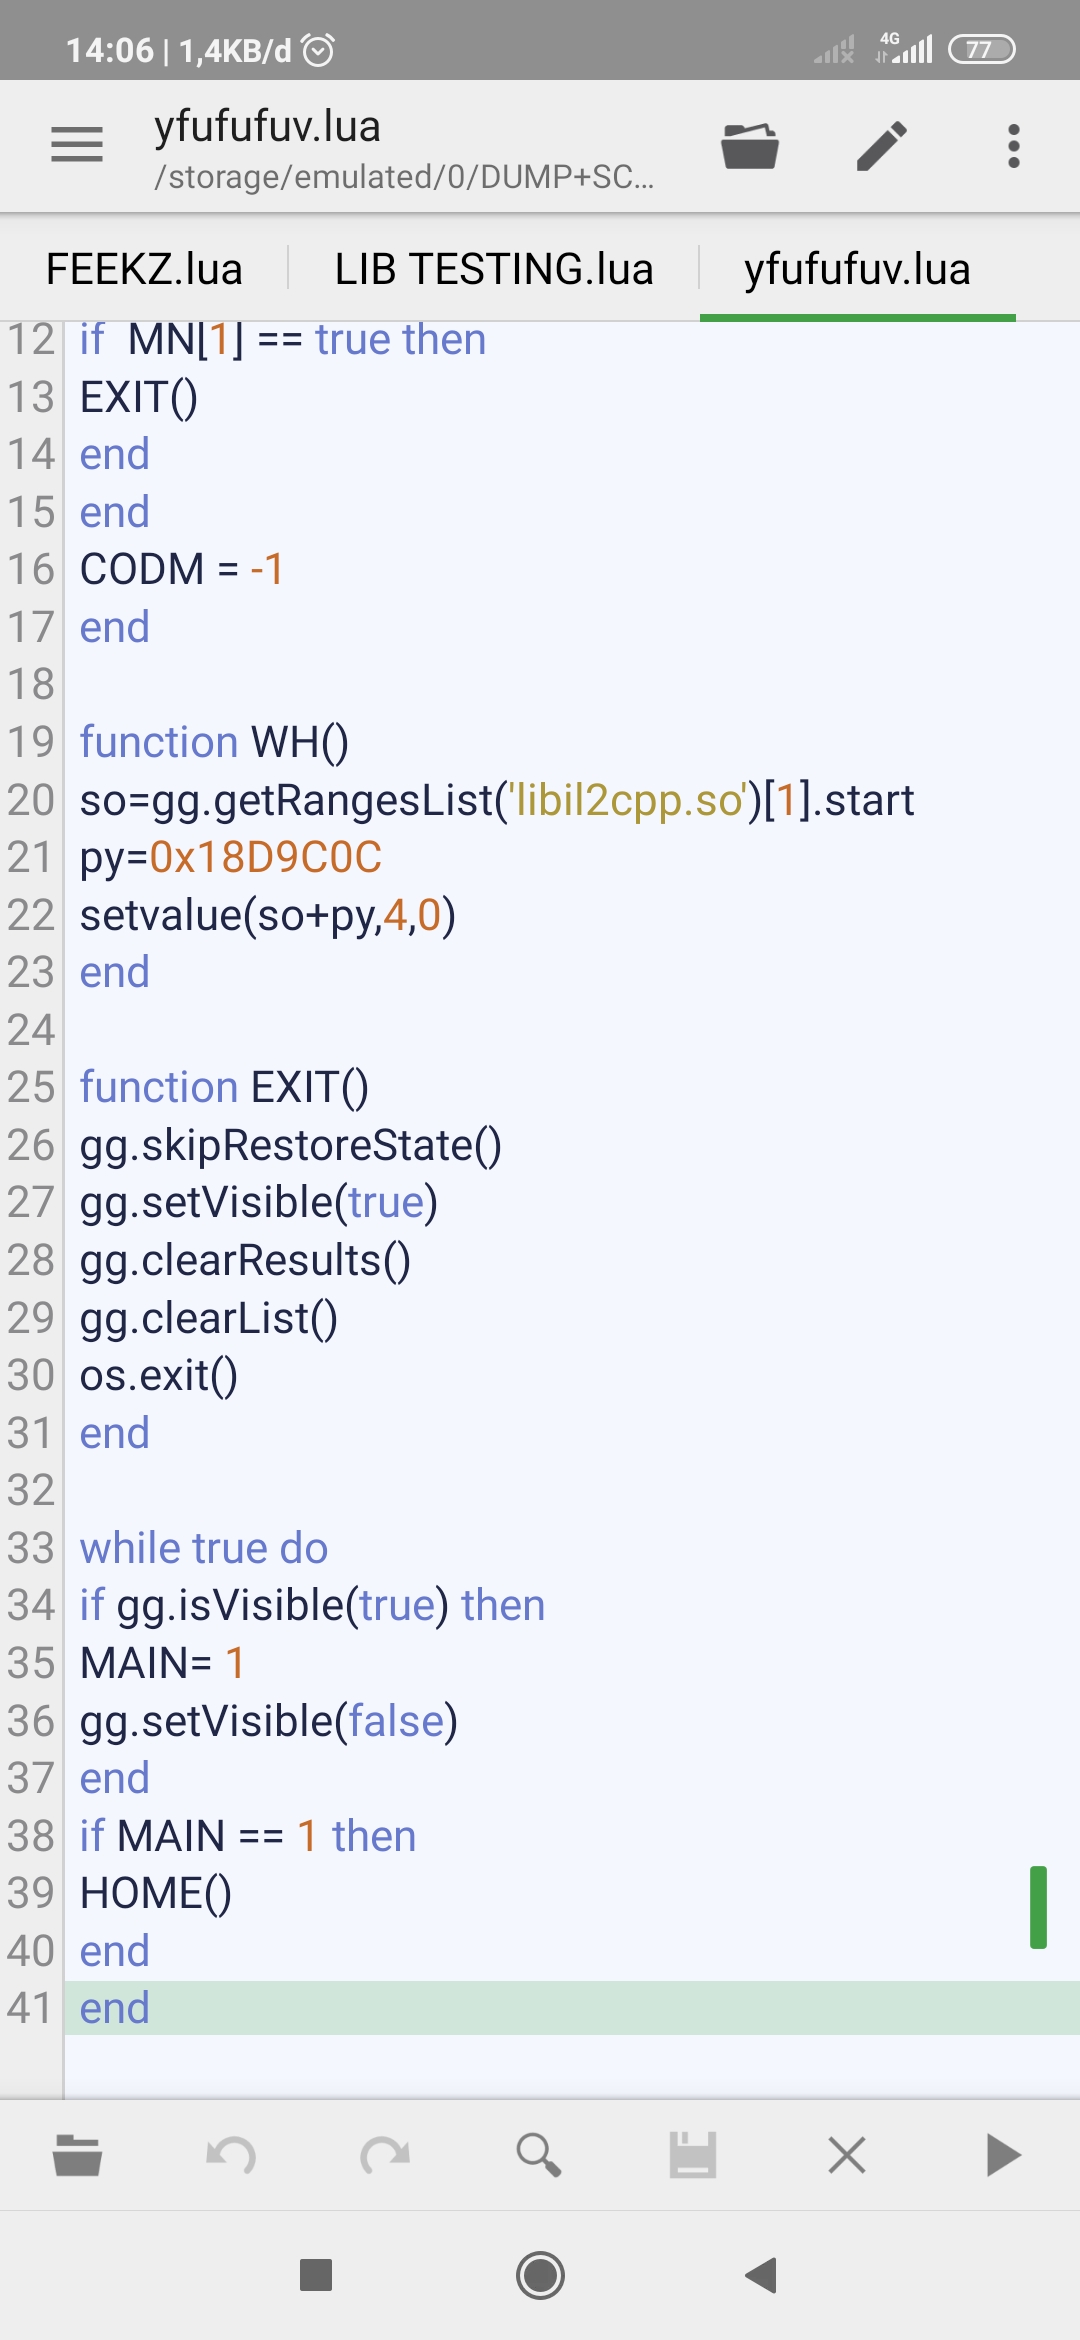Select the yfufufuv.lua tab

tap(857, 270)
